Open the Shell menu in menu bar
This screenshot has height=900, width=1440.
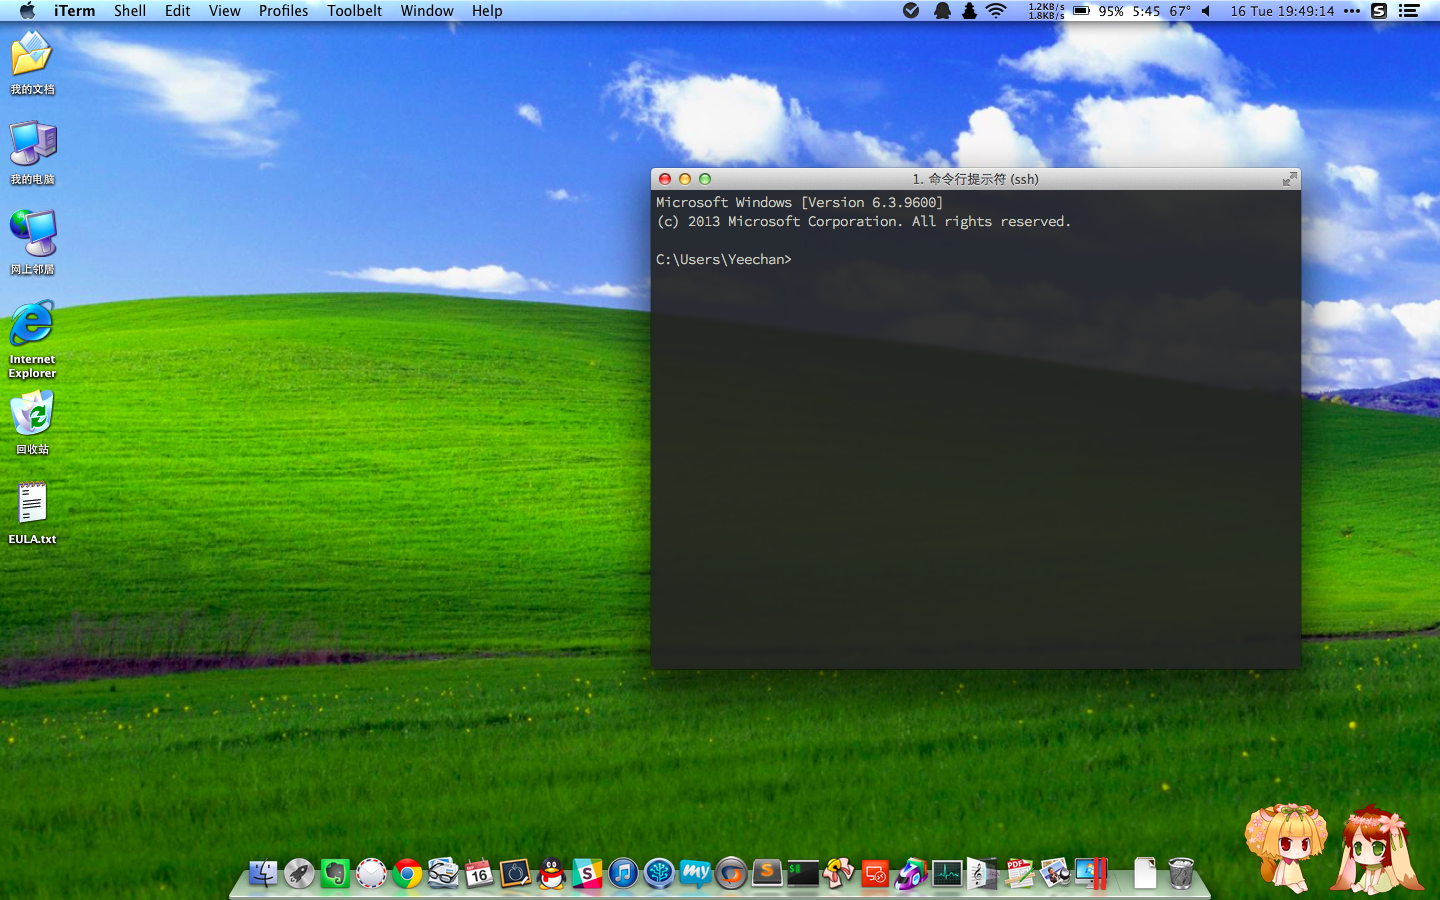tap(130, 11)
